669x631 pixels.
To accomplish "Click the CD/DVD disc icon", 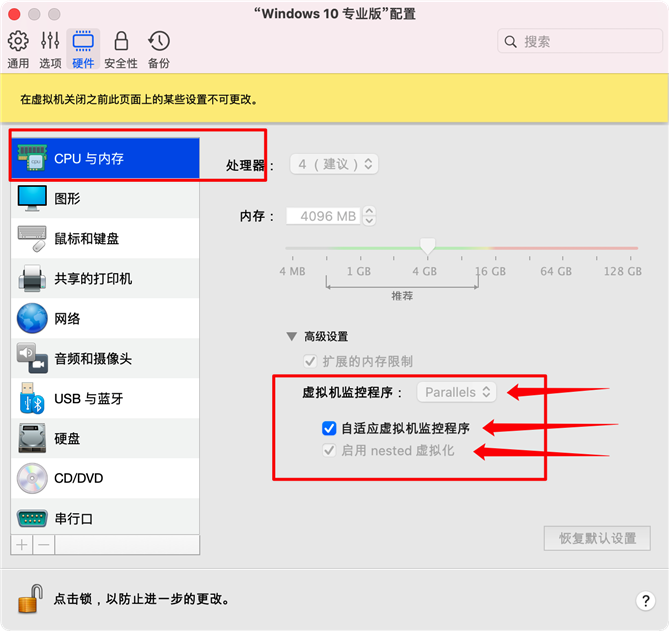I will tap(32, 478).
